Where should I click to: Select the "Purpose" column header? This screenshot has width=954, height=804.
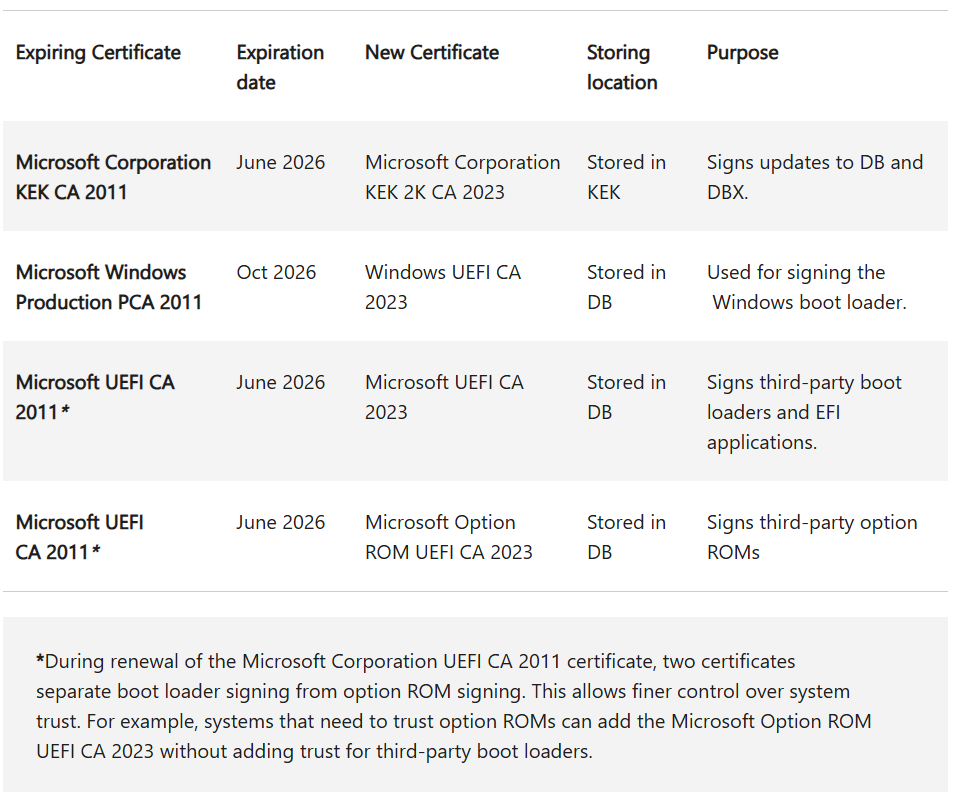tap(742, 53)
